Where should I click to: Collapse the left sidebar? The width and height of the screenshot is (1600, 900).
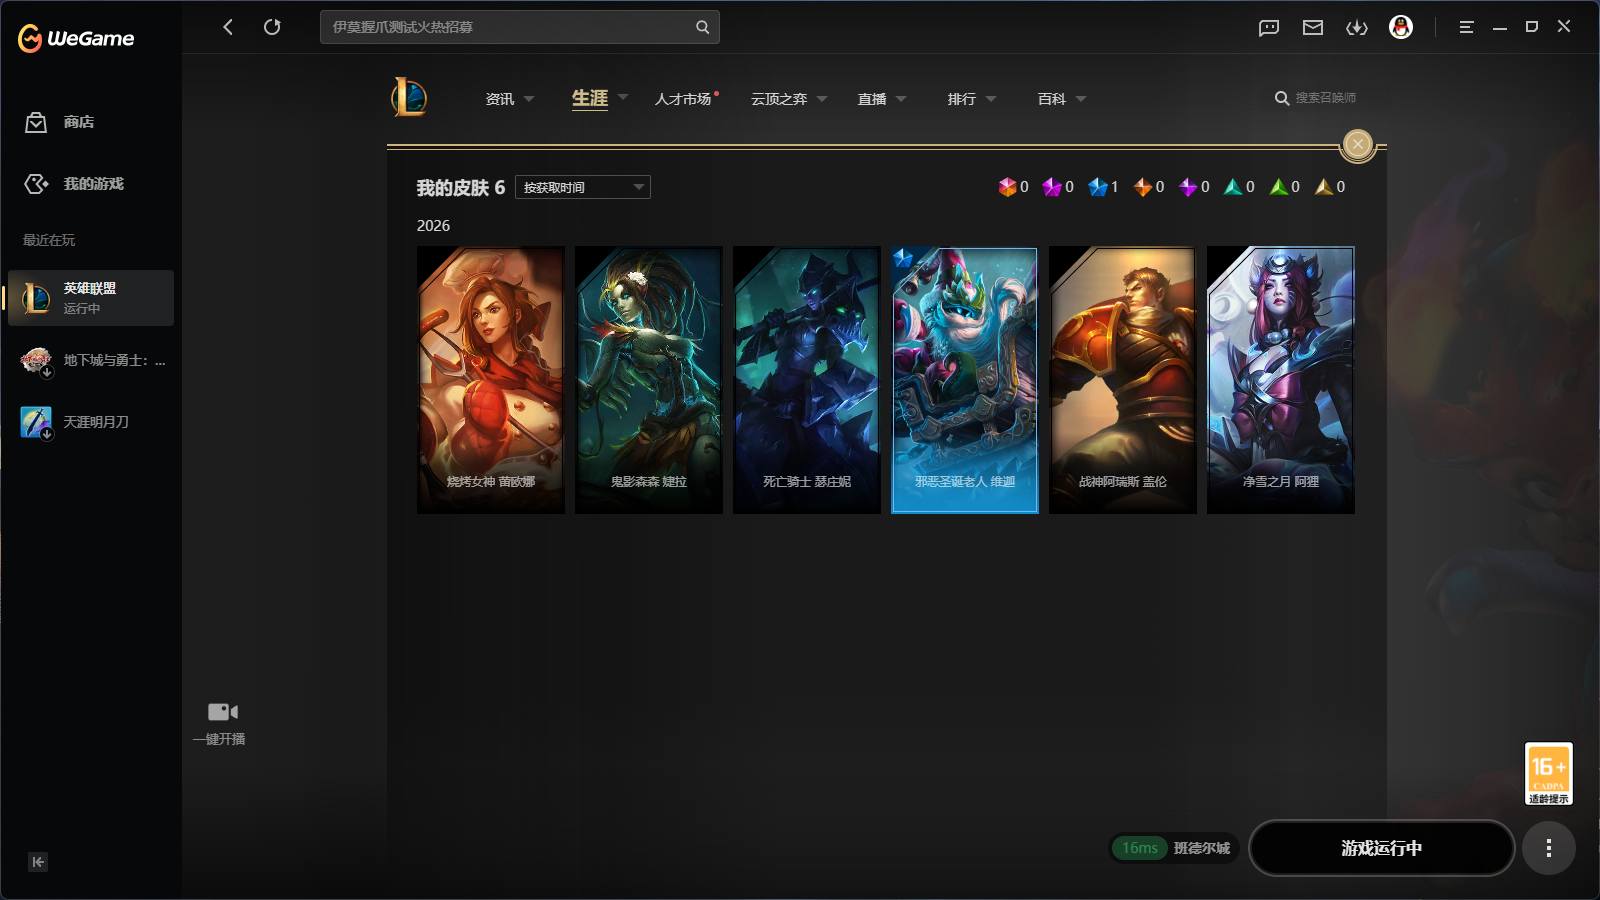pos(38,862)
